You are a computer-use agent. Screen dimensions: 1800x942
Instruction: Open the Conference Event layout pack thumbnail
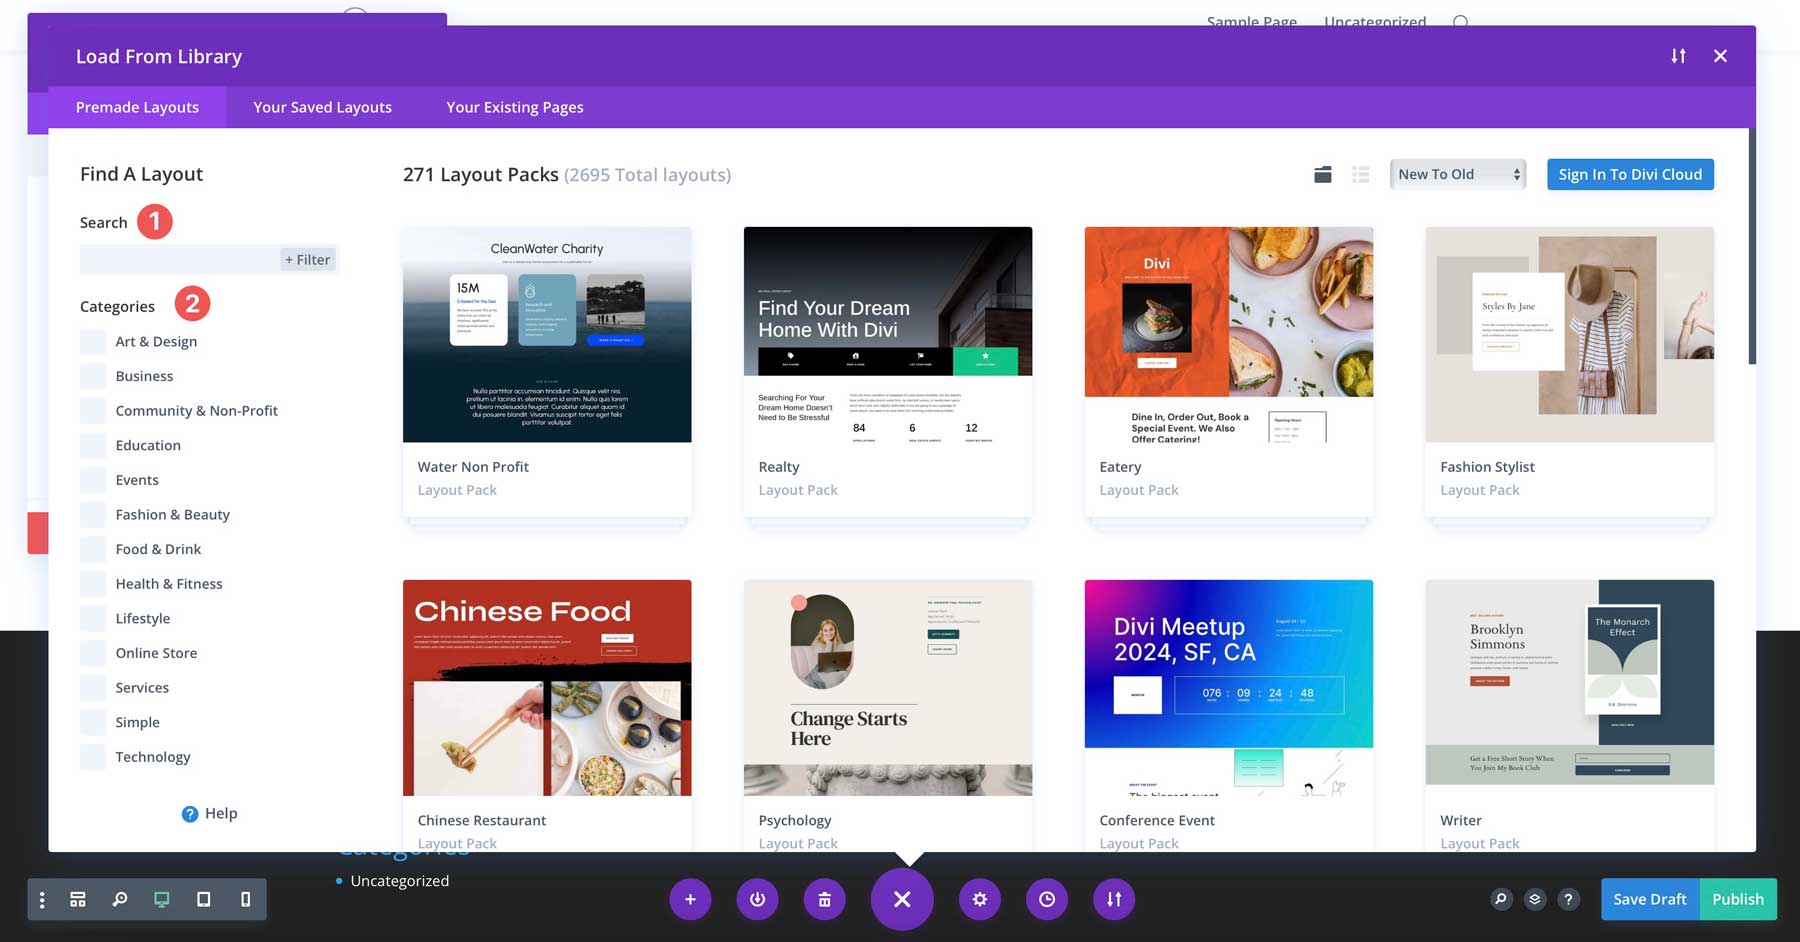point(1229,688)
